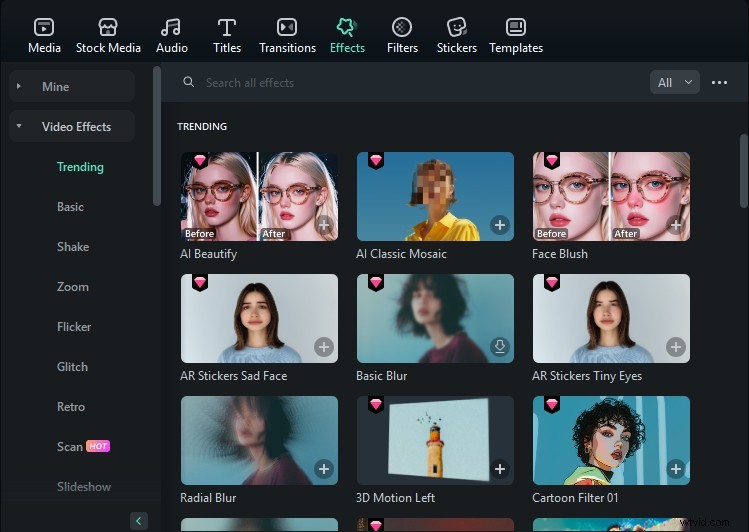Open the All filter dropdown
749x532 pixels.
(674, 83)
